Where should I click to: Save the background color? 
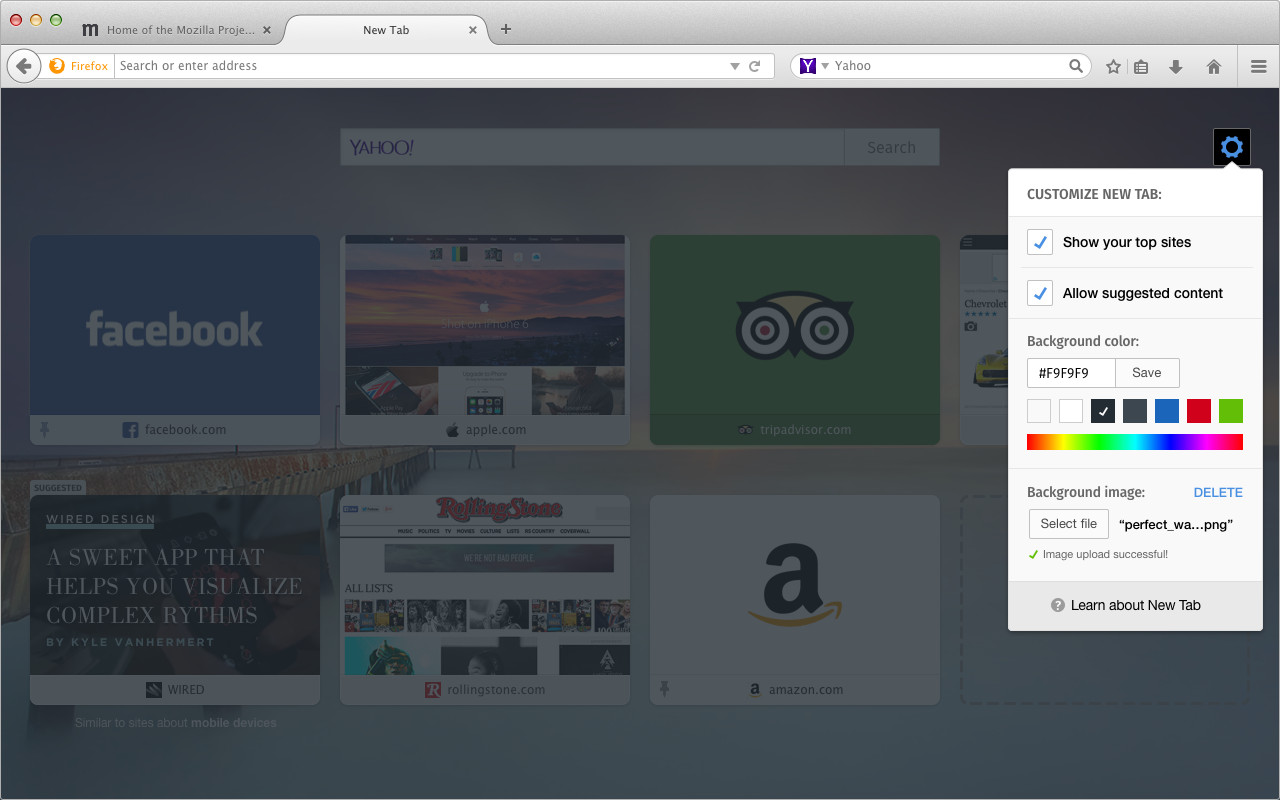point(1147,373)
